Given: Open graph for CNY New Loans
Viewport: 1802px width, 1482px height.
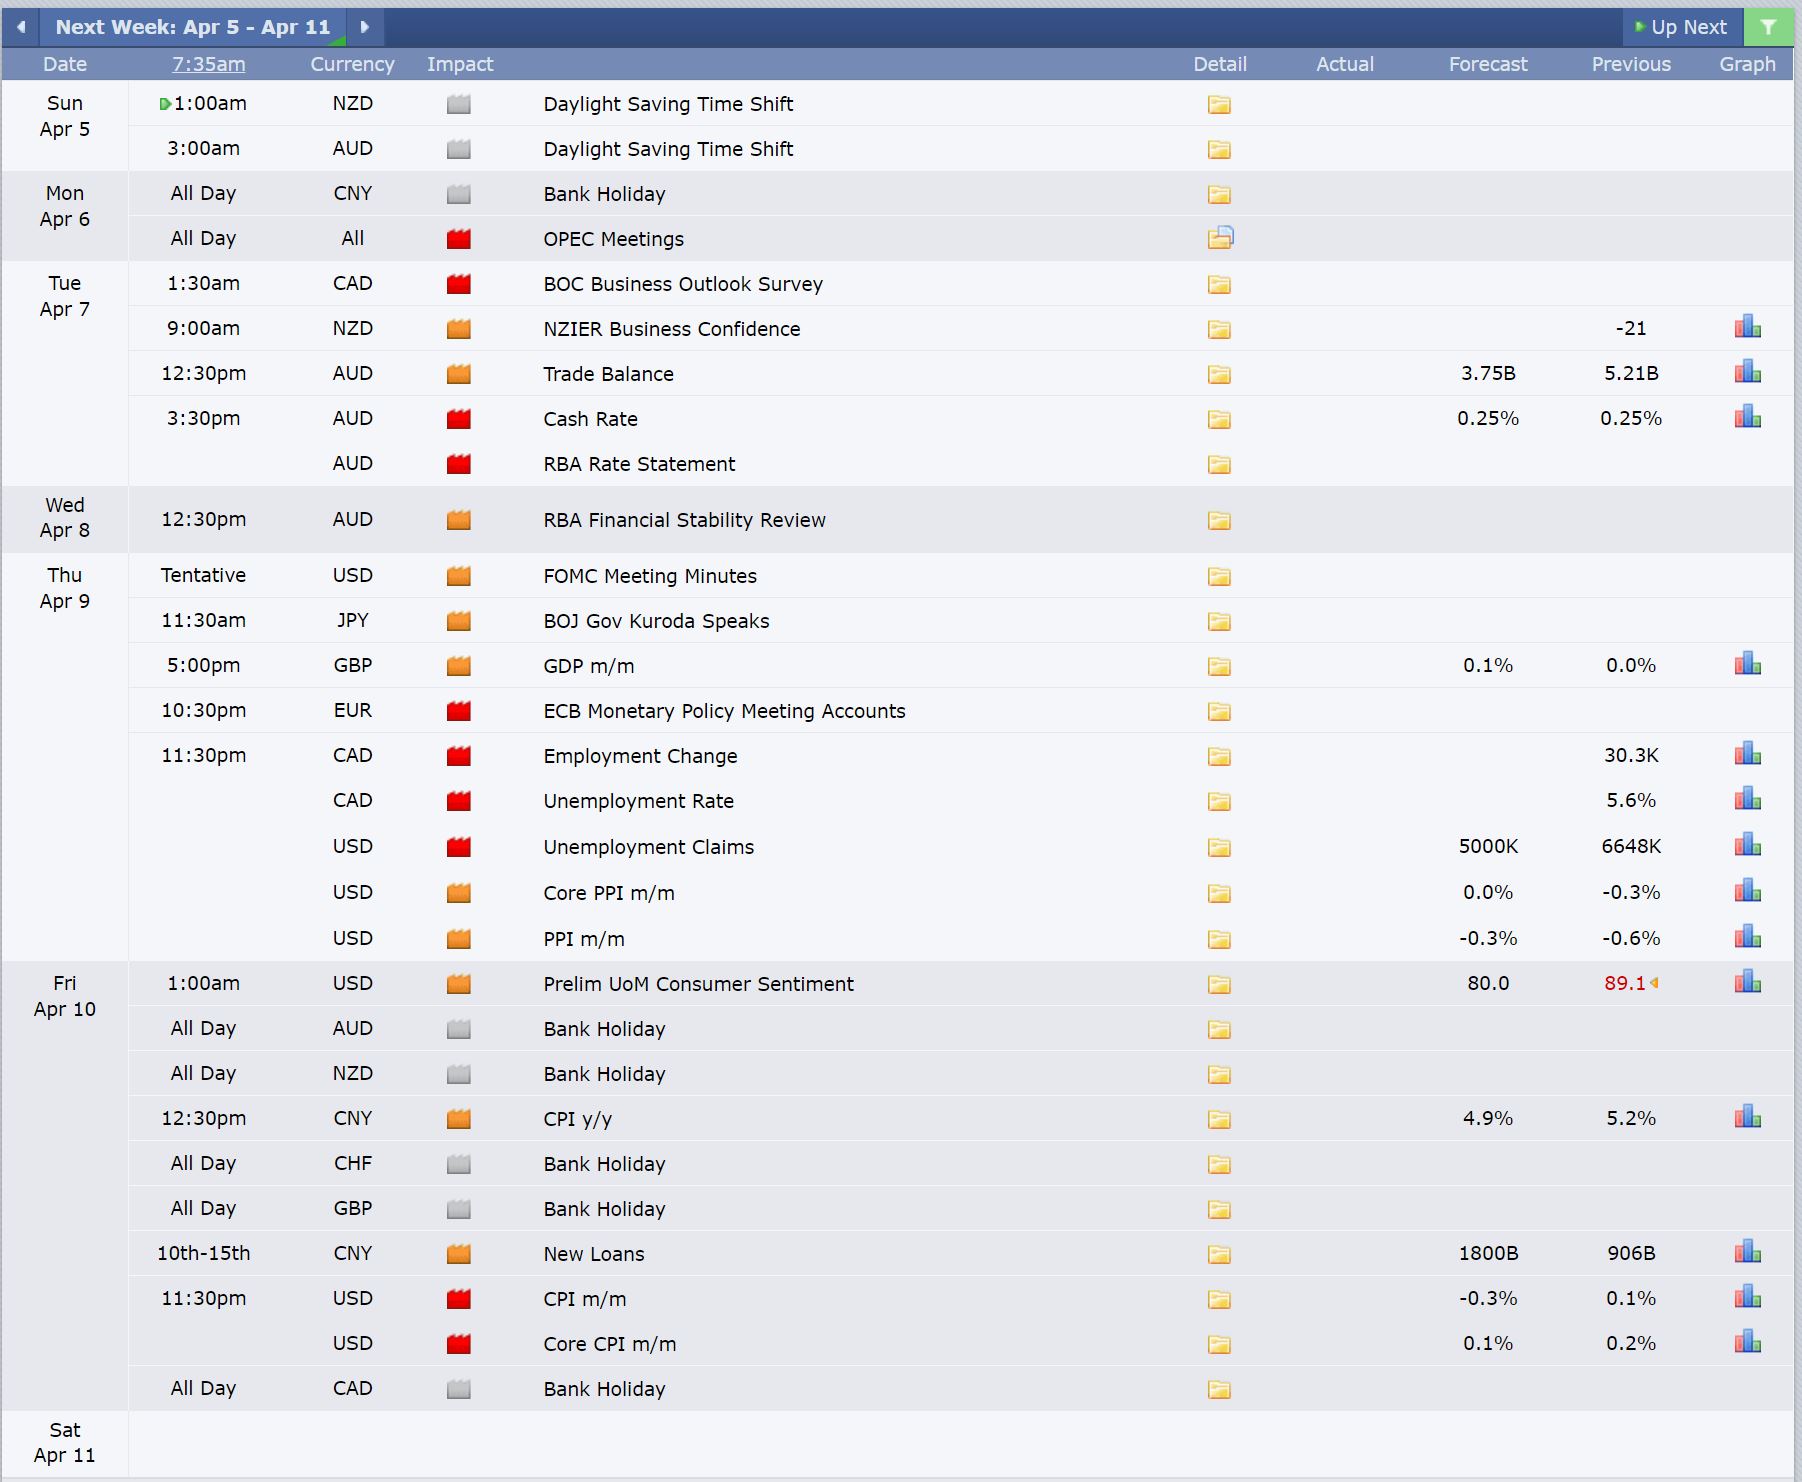Looking at the screenshot, I should click(1747, 1252).
